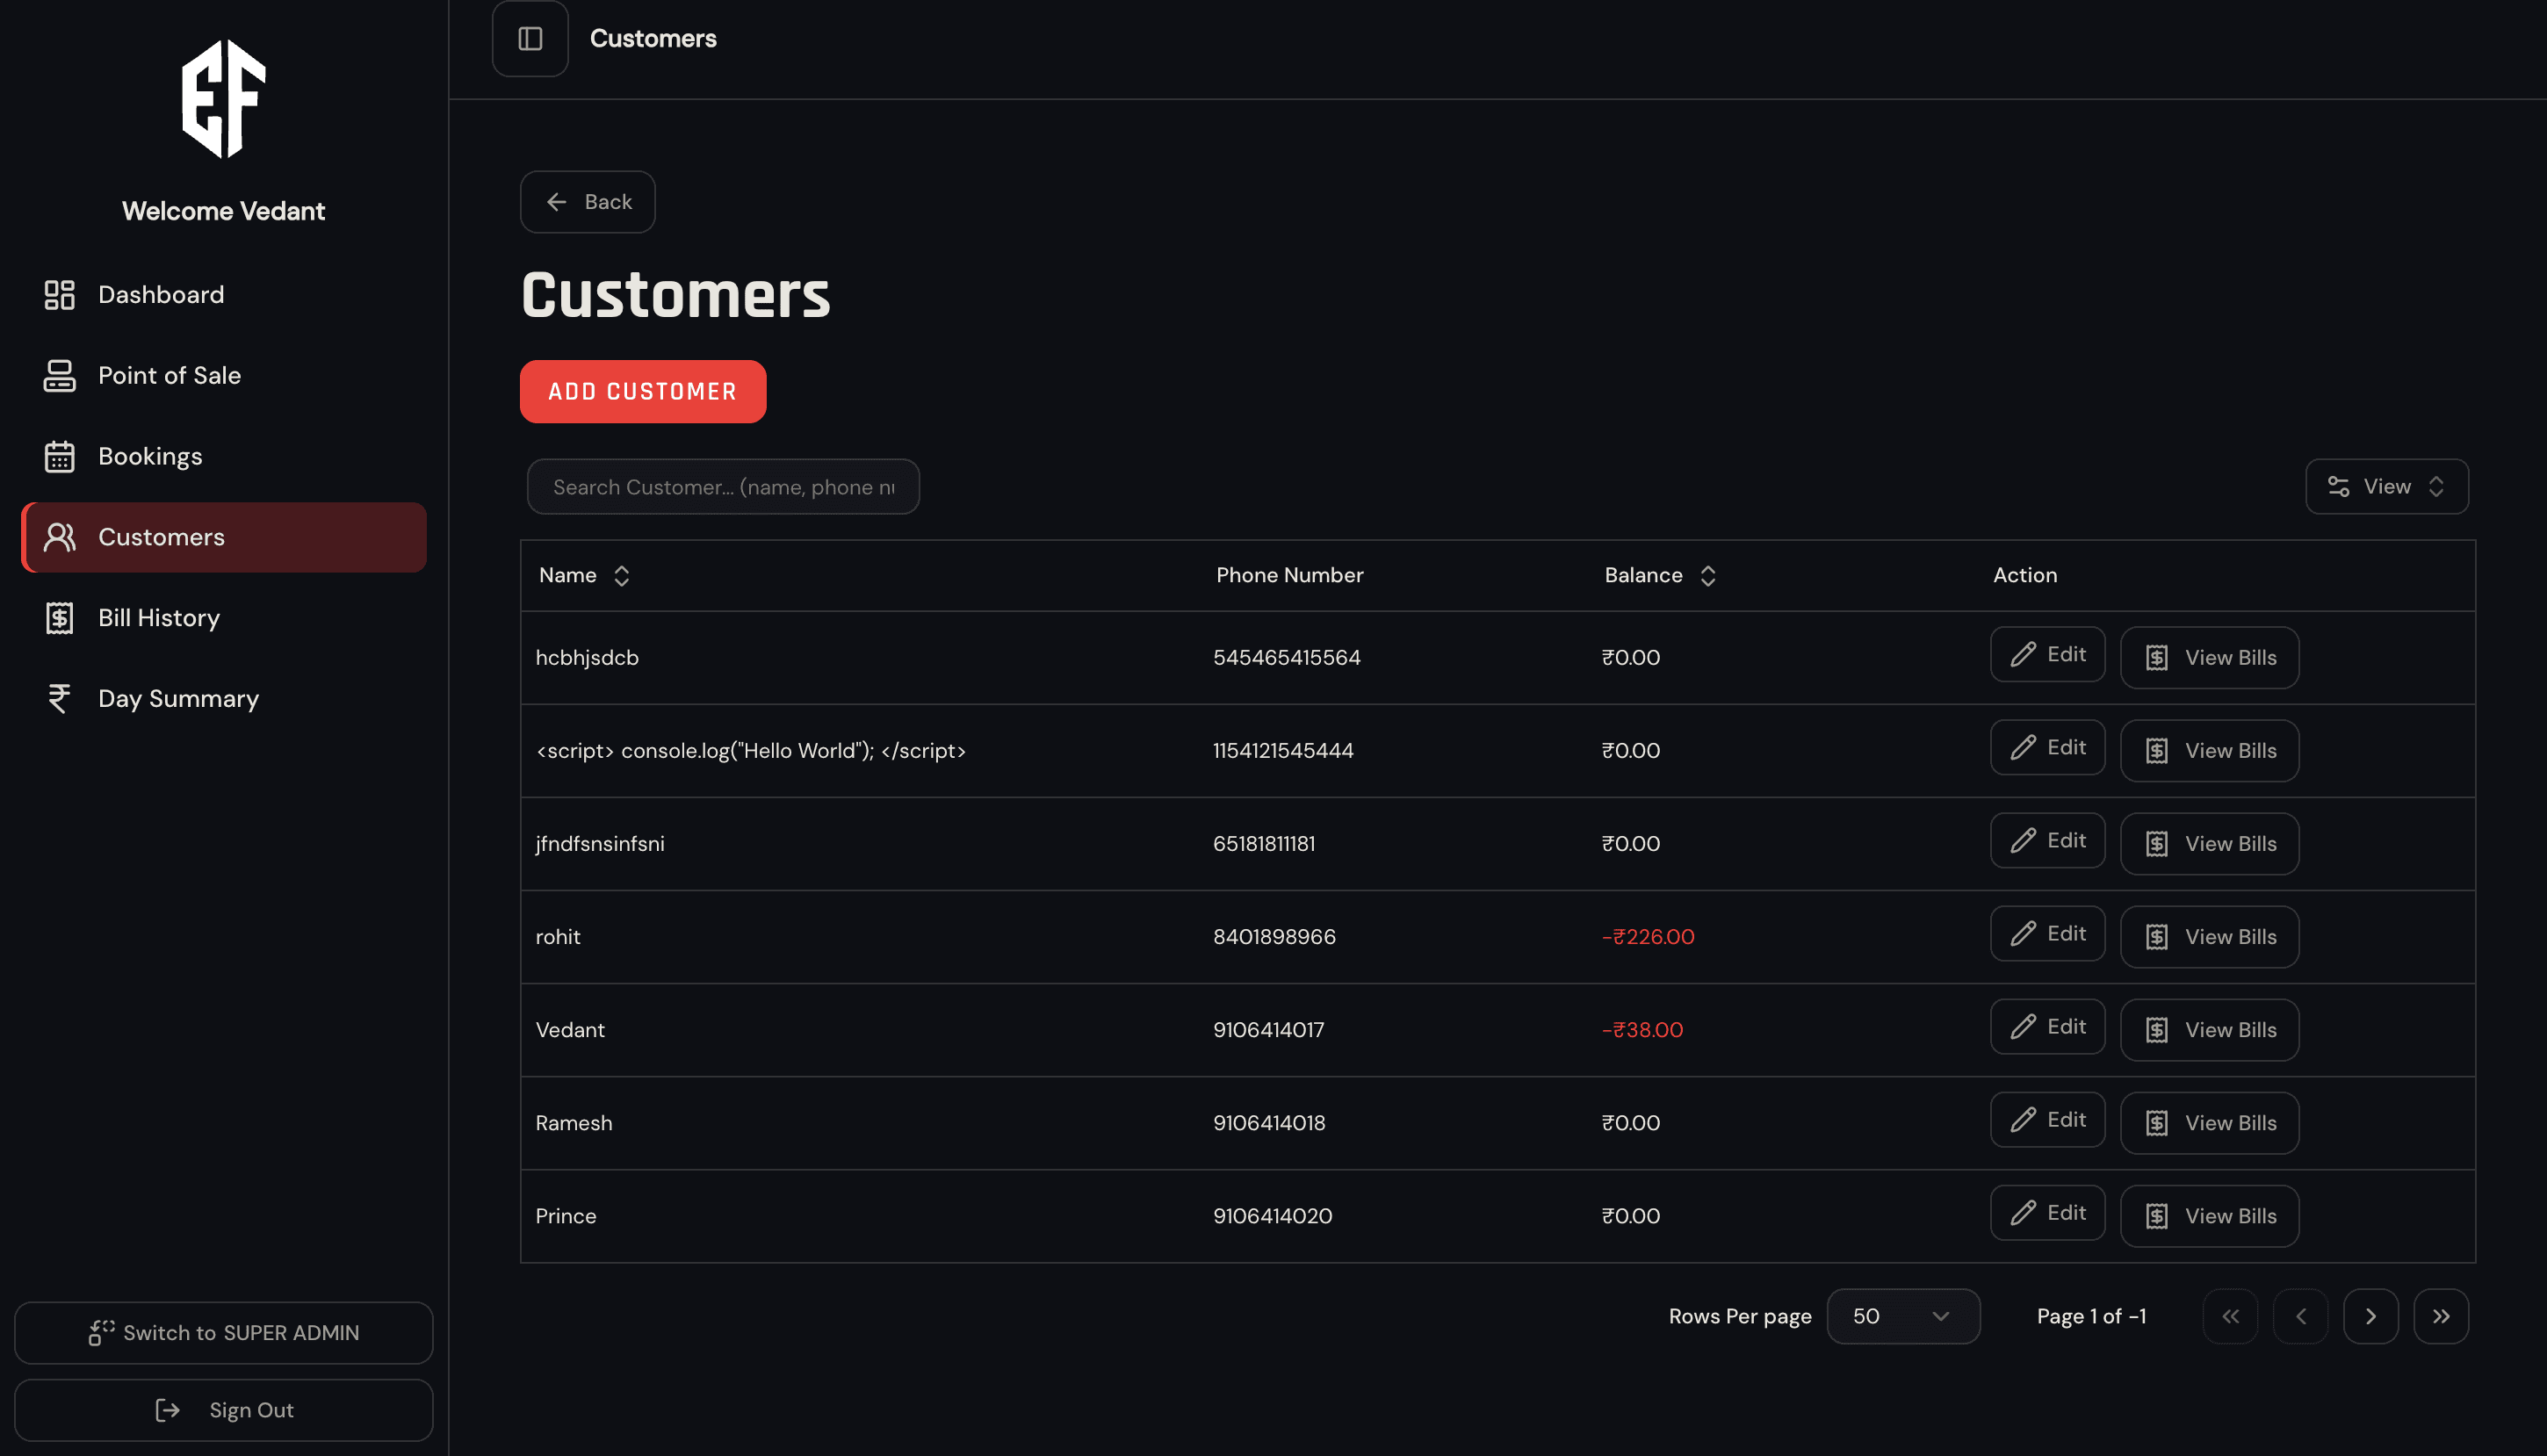Click the name Prince in table
The image size is (2547, 1456).
tap(566, 1216)
